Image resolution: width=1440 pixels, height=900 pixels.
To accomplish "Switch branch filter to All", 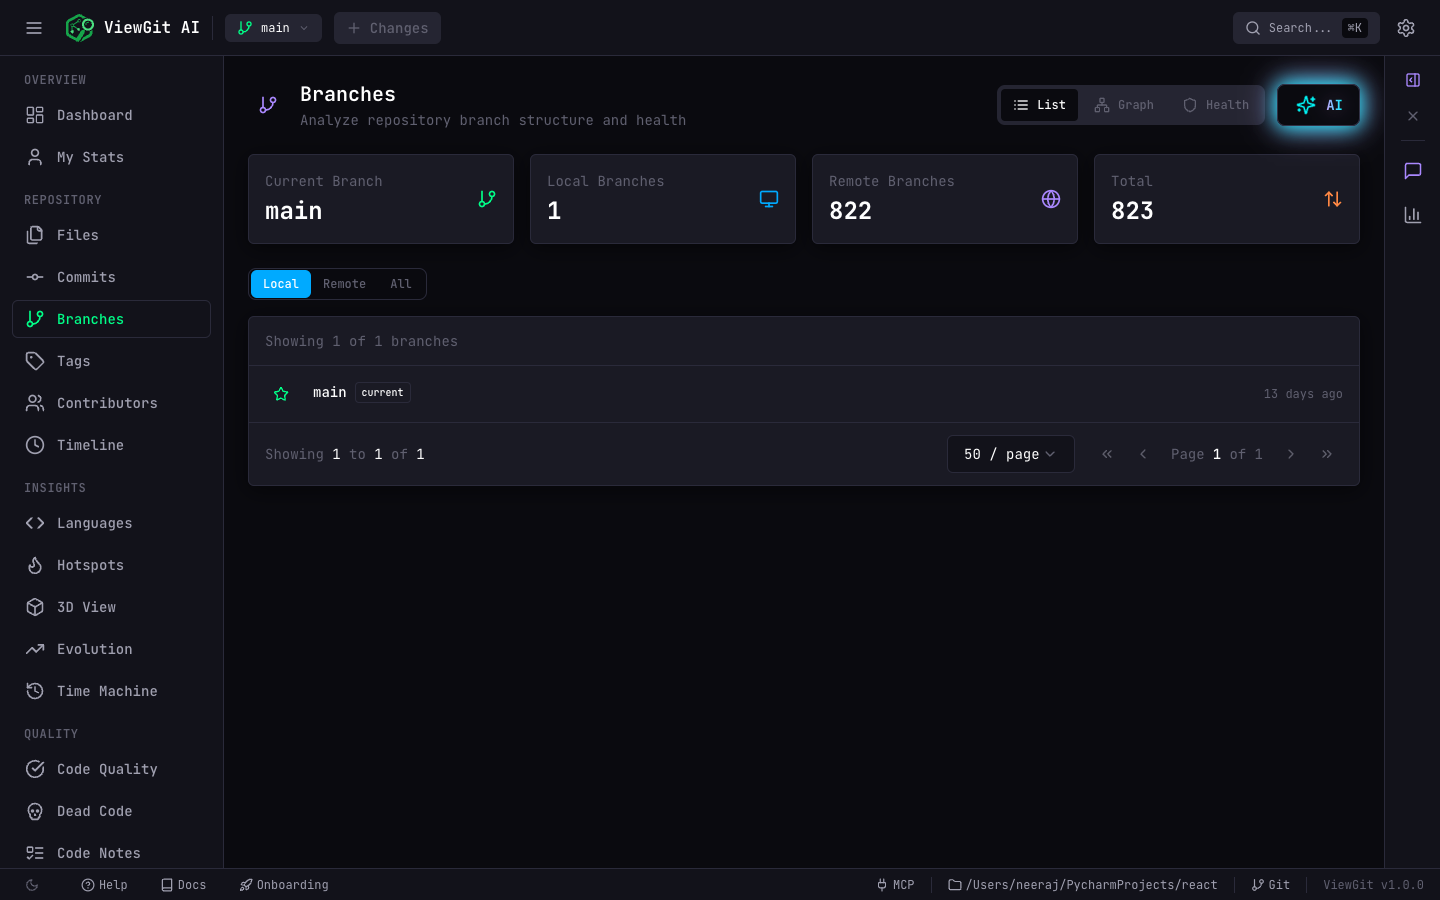I will pyautogui.click(x=400, y=284).
